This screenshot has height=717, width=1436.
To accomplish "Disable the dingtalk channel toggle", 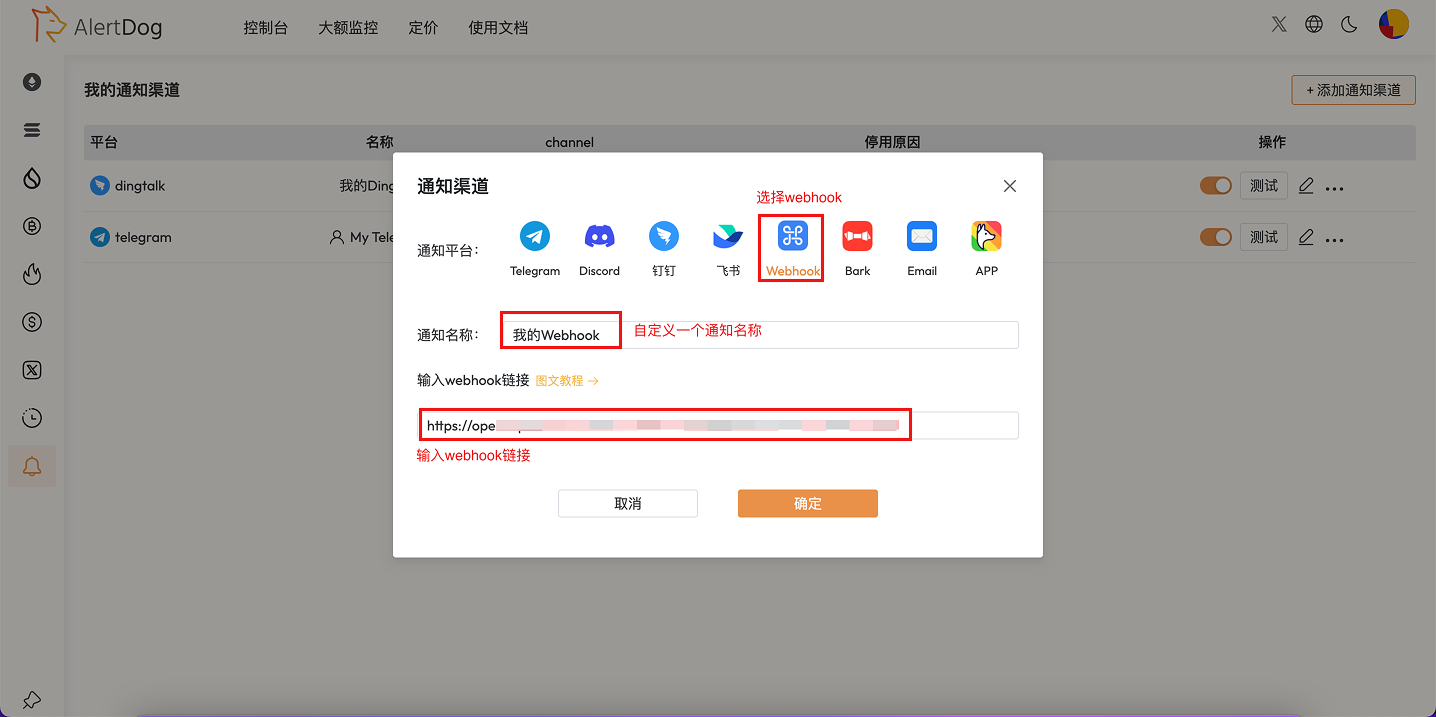I will point(1215,185).
